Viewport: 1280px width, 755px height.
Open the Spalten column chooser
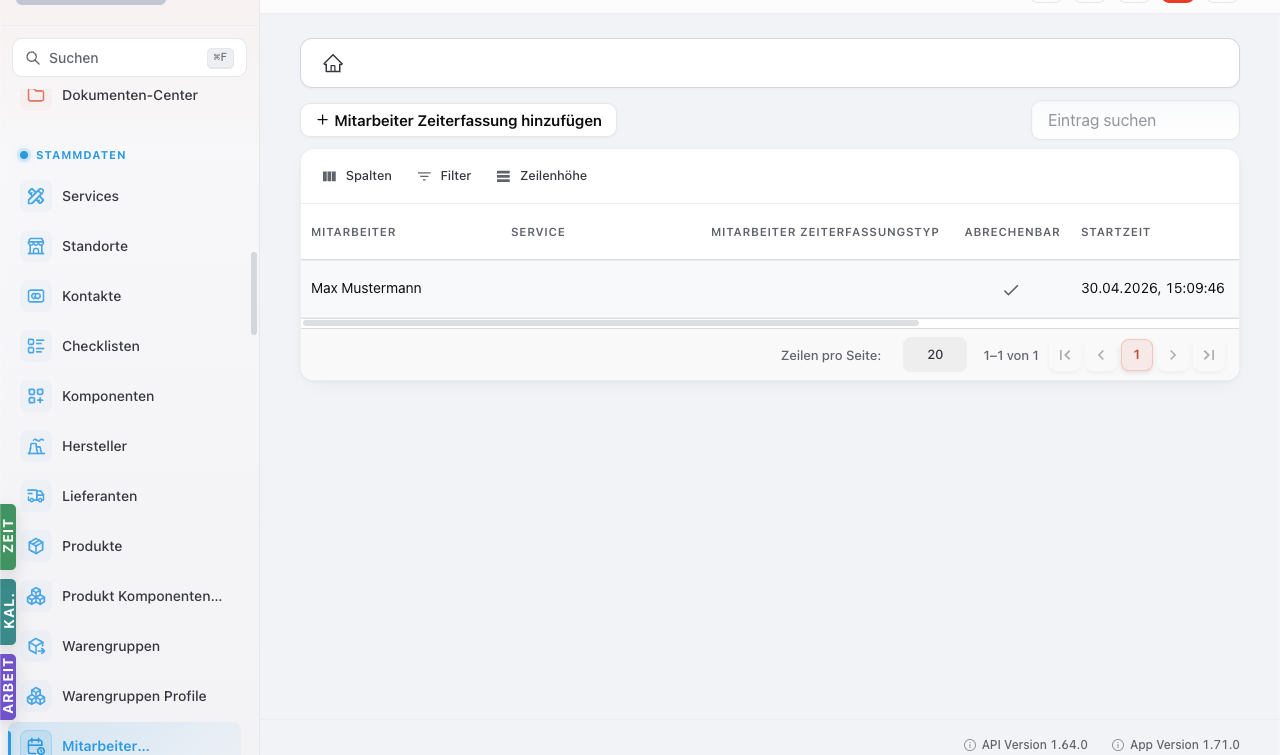(x=357, y=176)
